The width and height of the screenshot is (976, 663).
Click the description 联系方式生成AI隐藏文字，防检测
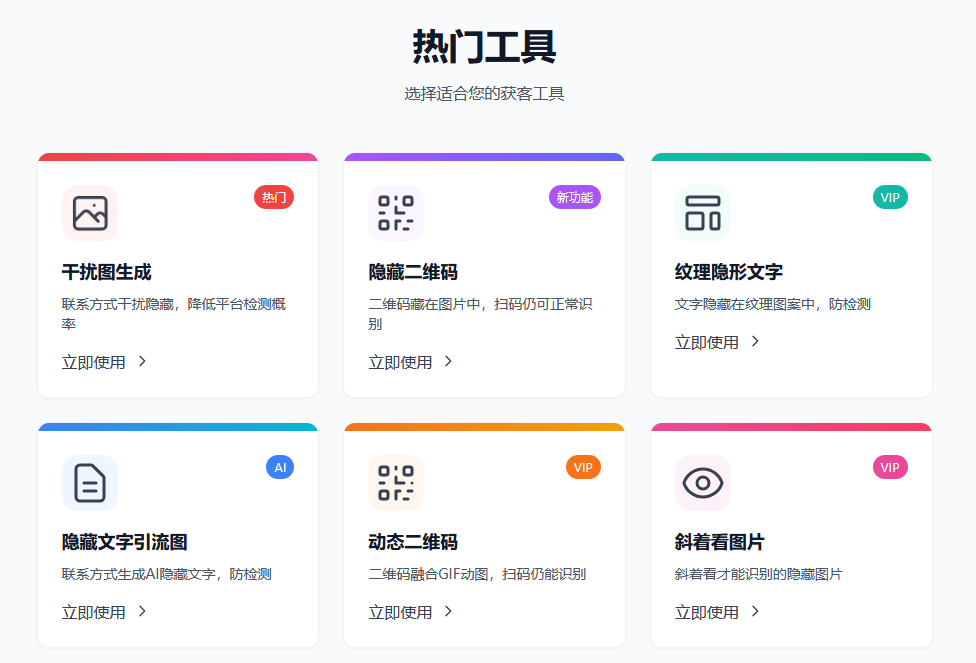pos(167,574)
